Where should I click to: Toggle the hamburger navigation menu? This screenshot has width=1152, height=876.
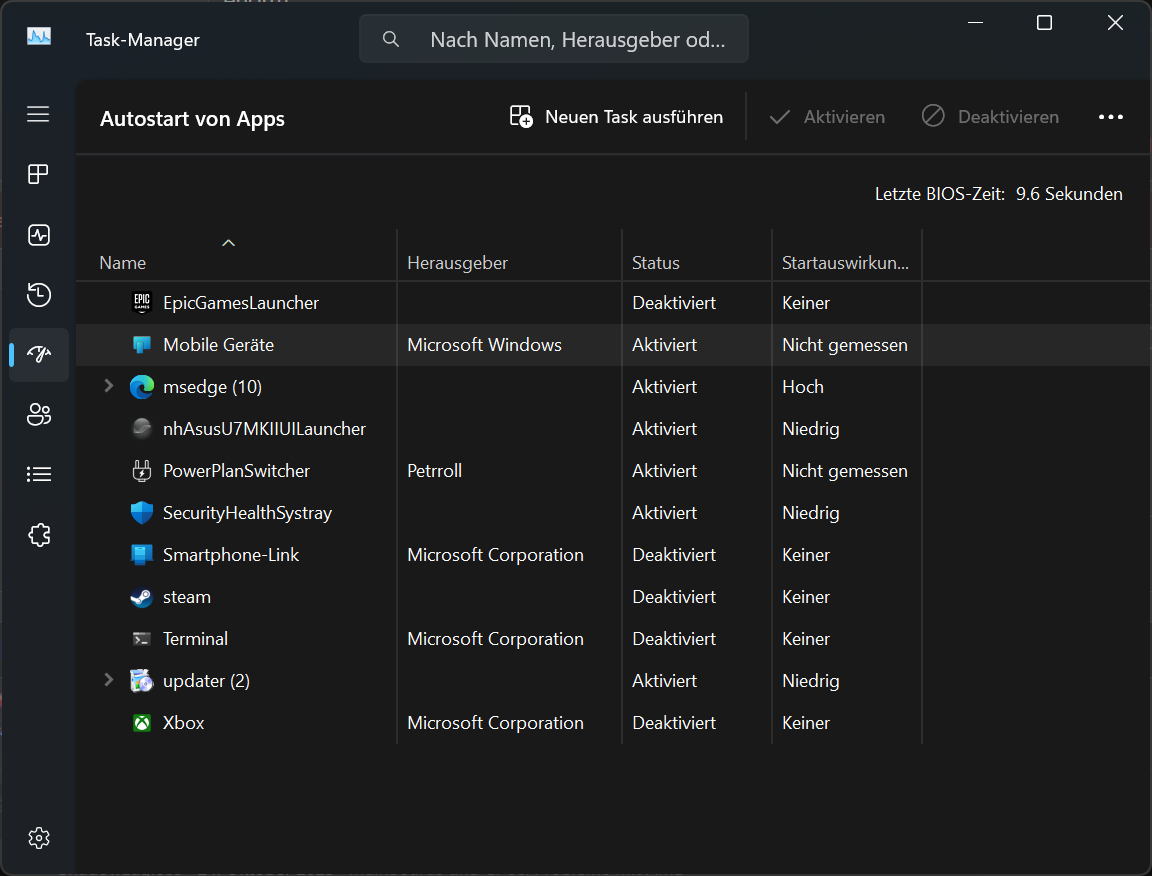point(38,114)
